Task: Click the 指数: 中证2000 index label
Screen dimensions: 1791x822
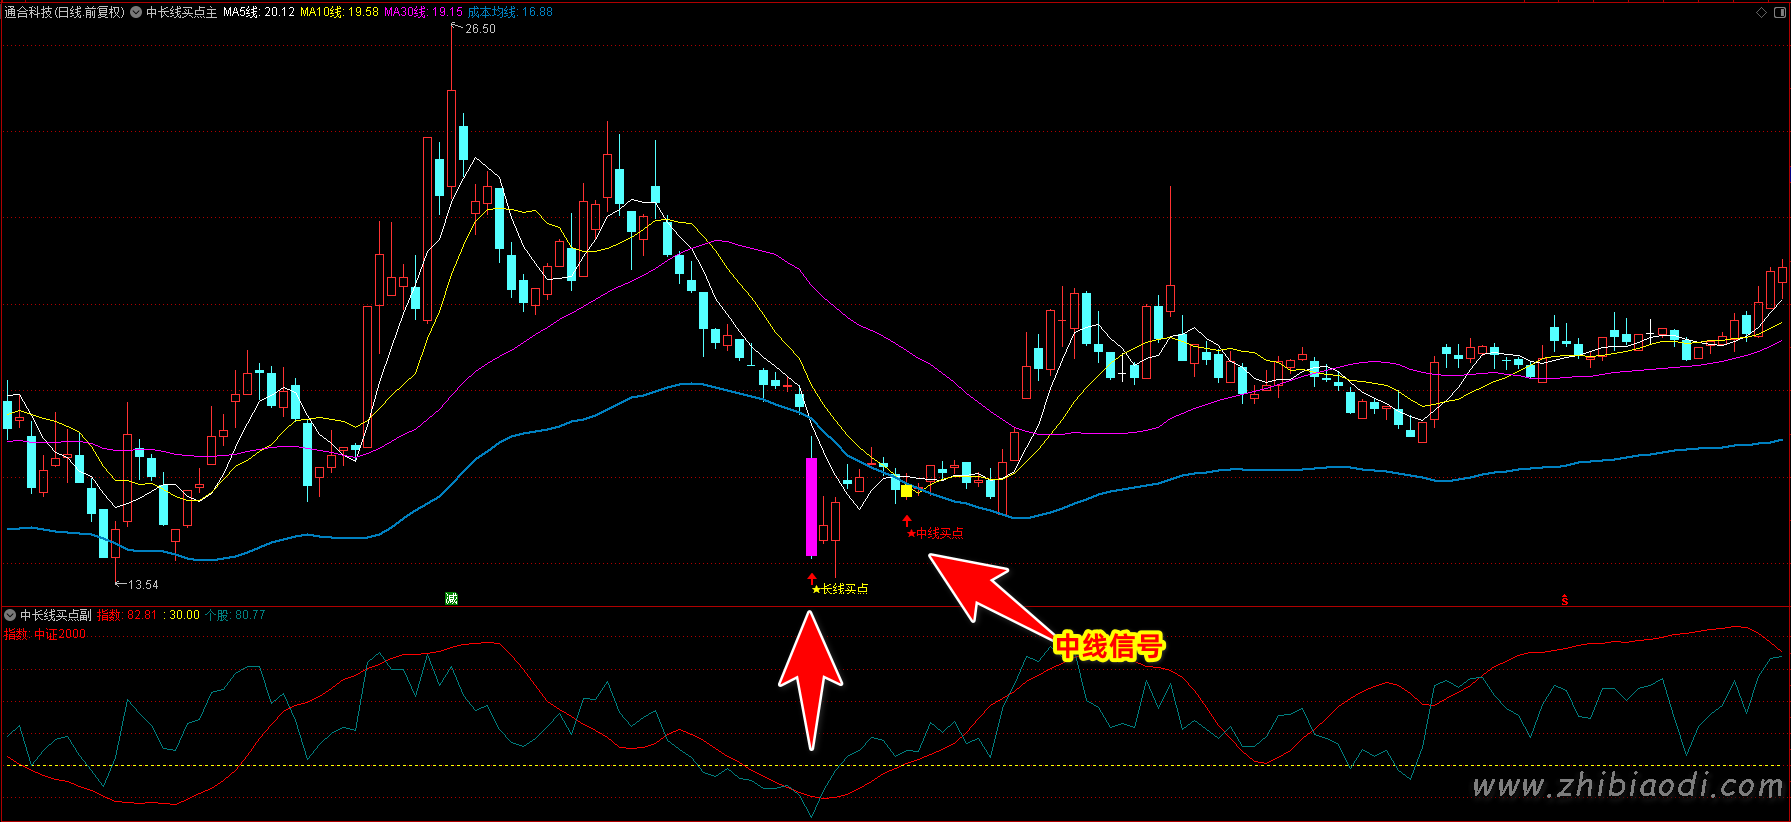Action: click(x=45, y=634)
